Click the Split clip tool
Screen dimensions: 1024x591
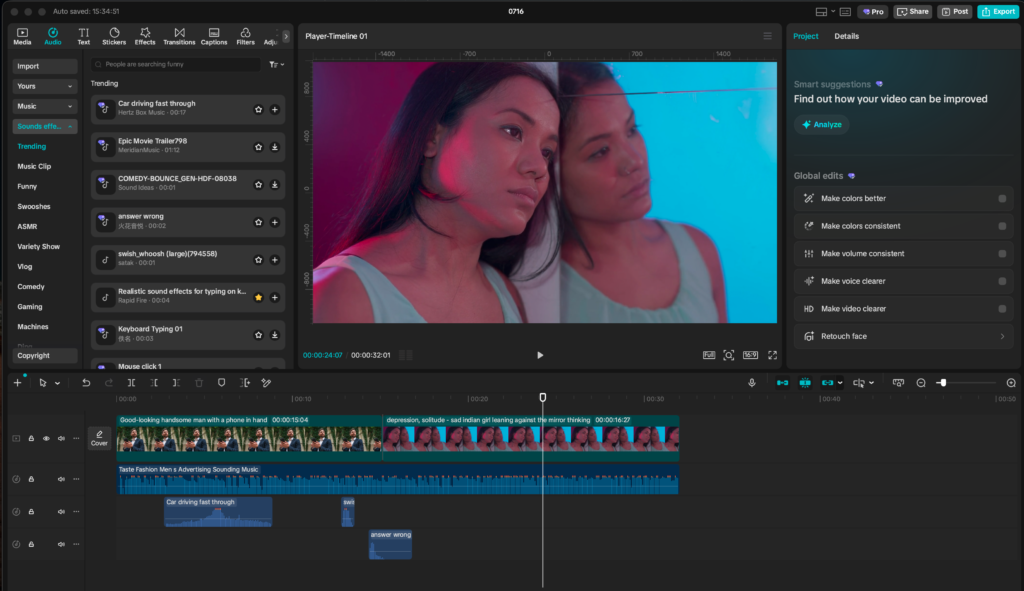click(x=131, y=383)
